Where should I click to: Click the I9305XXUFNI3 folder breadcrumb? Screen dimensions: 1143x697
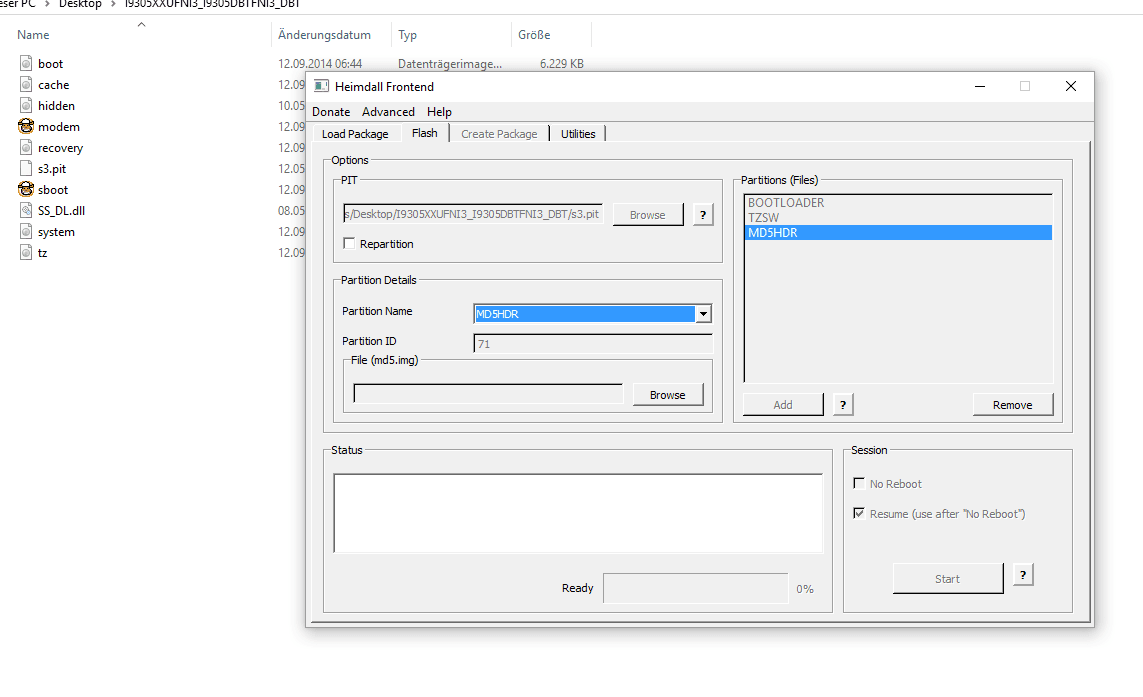pos(212,4)
